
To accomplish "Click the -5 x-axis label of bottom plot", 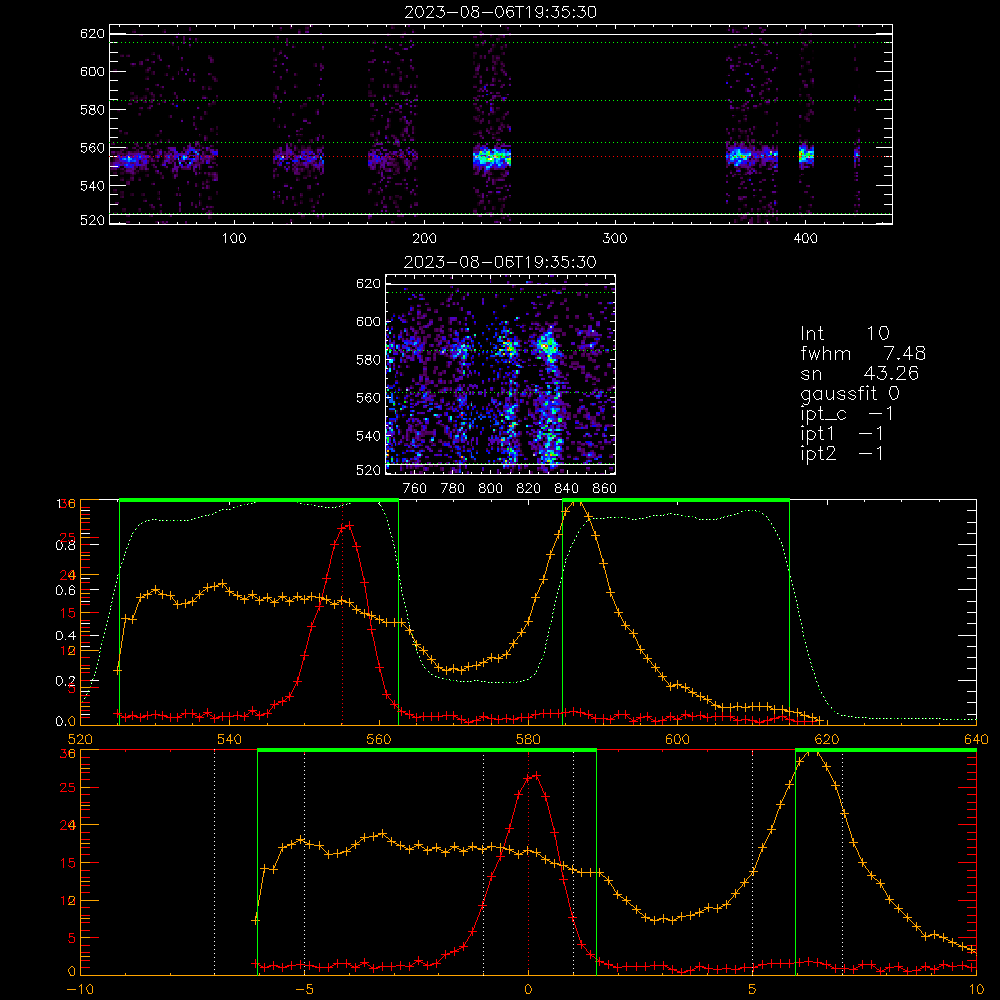I will click(x=304, y=990).
